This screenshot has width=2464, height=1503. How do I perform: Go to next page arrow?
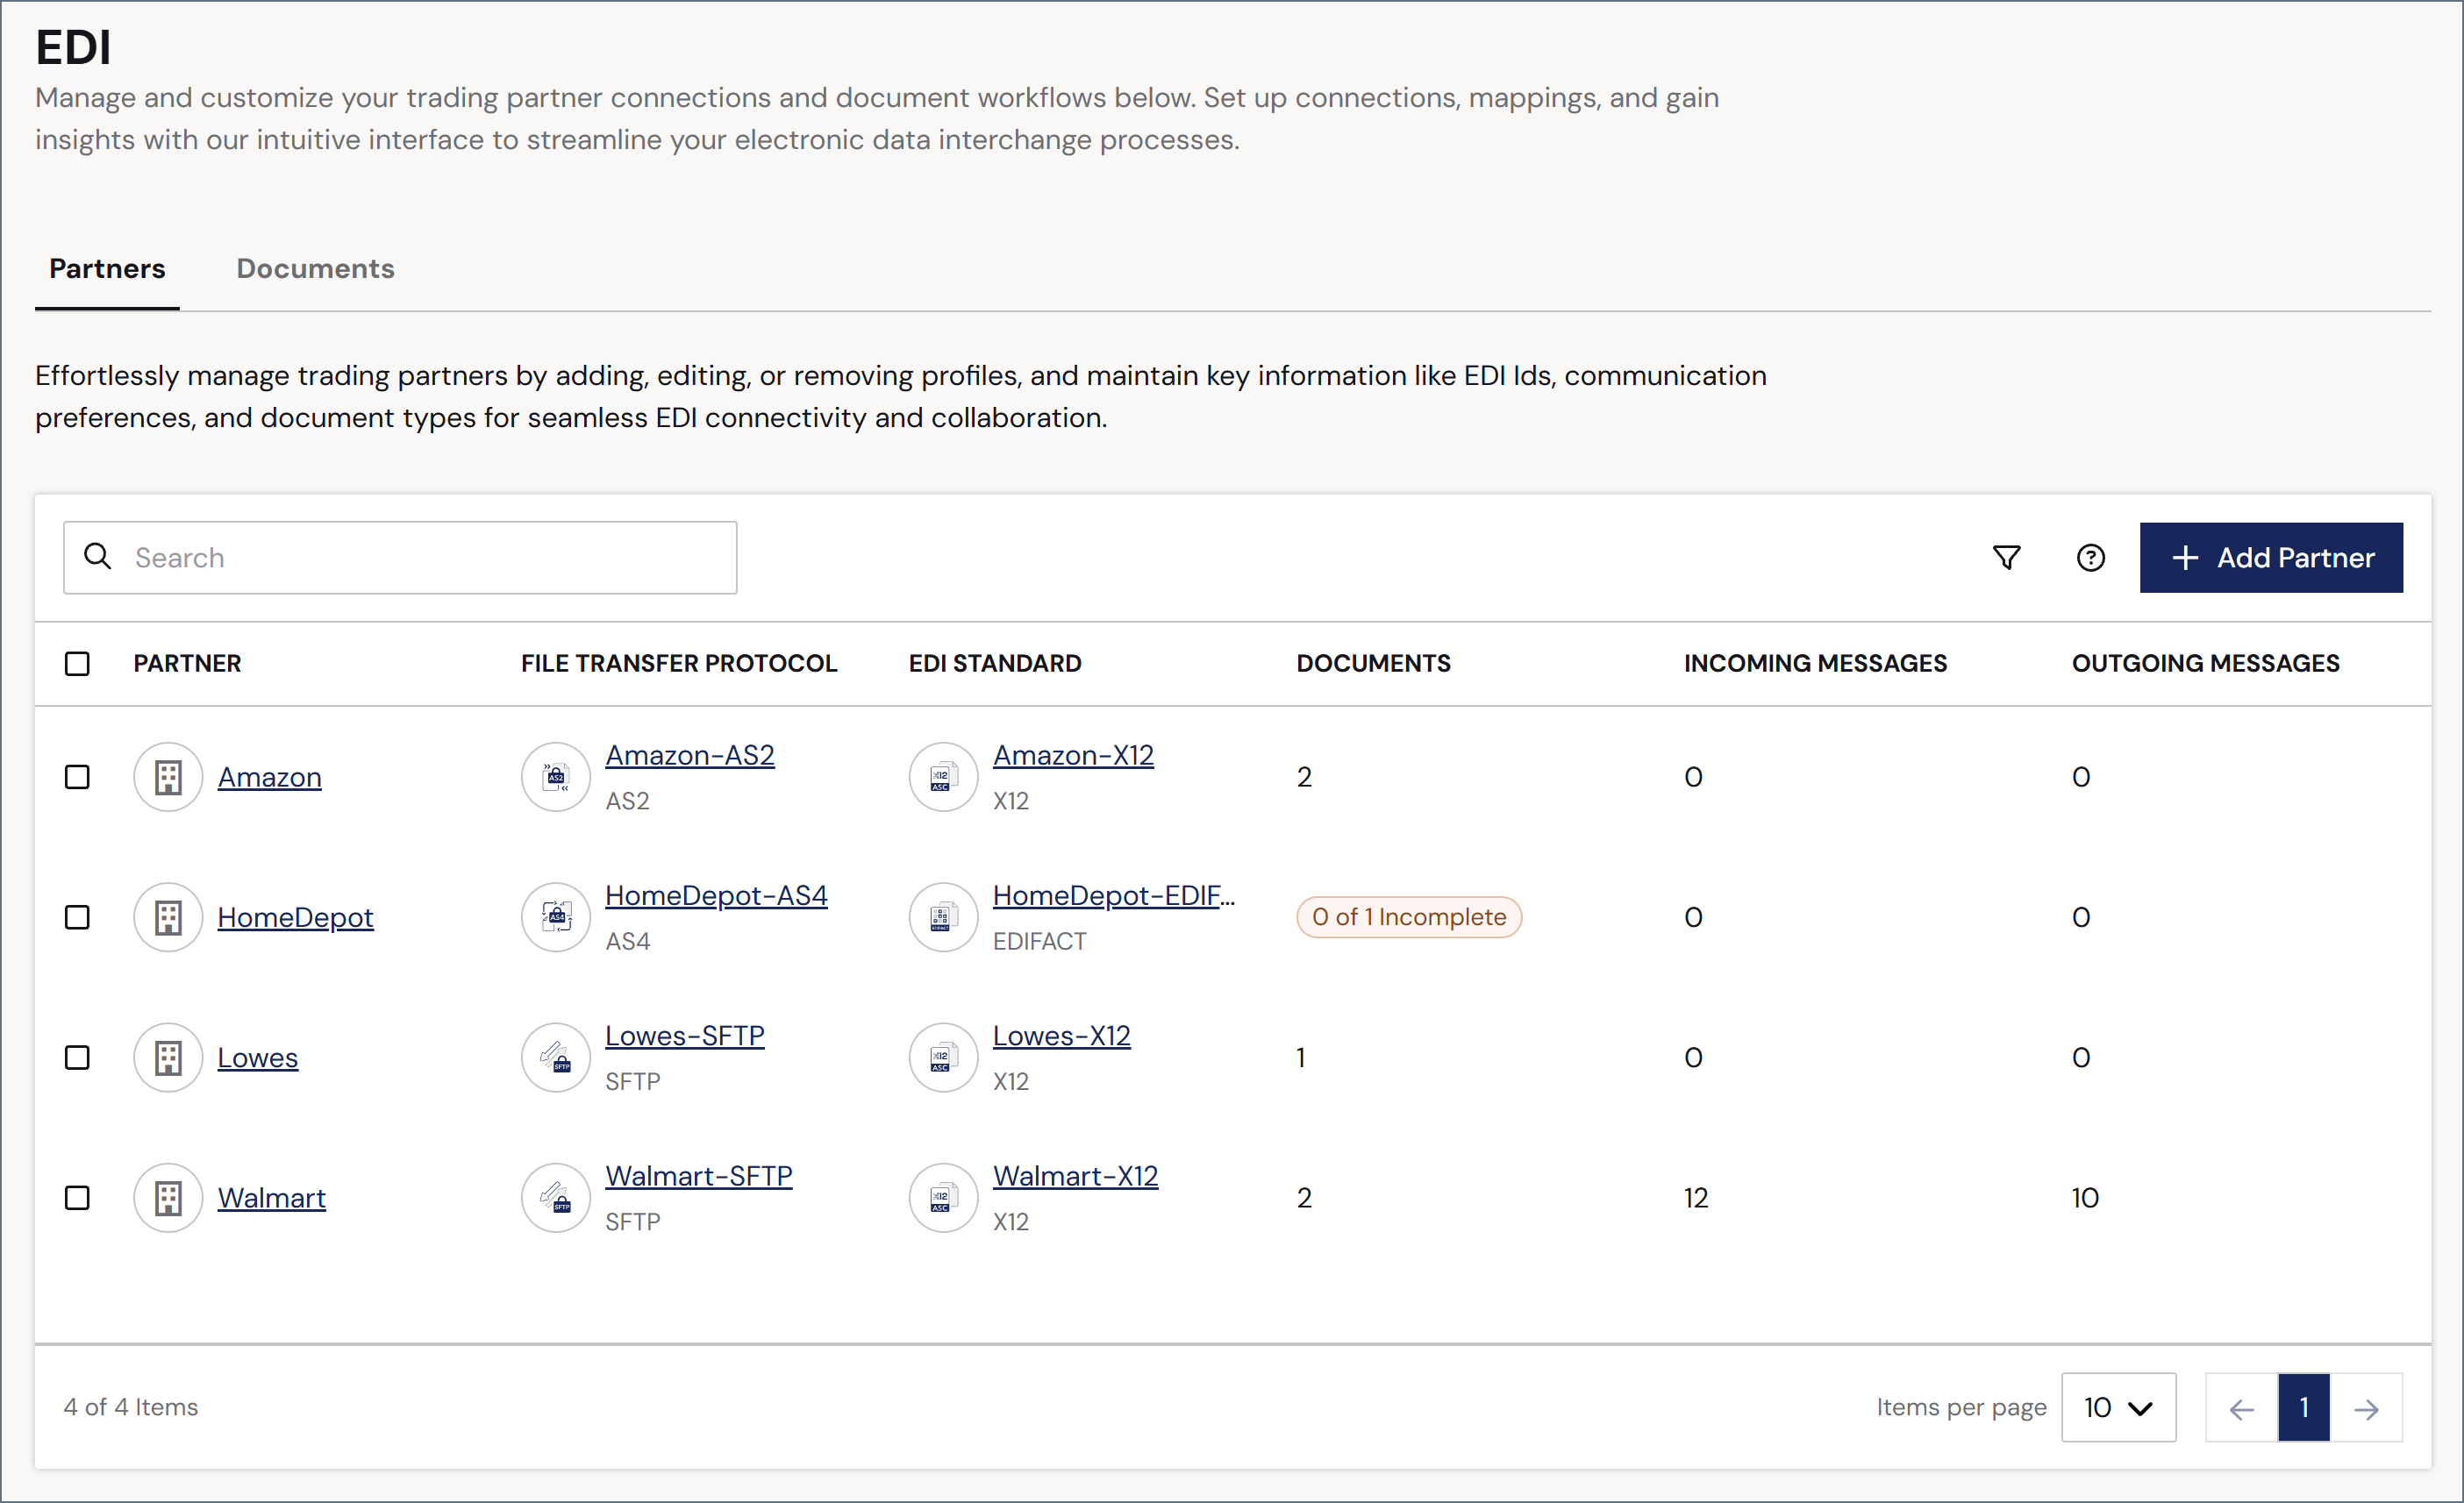point(2366,1408)
